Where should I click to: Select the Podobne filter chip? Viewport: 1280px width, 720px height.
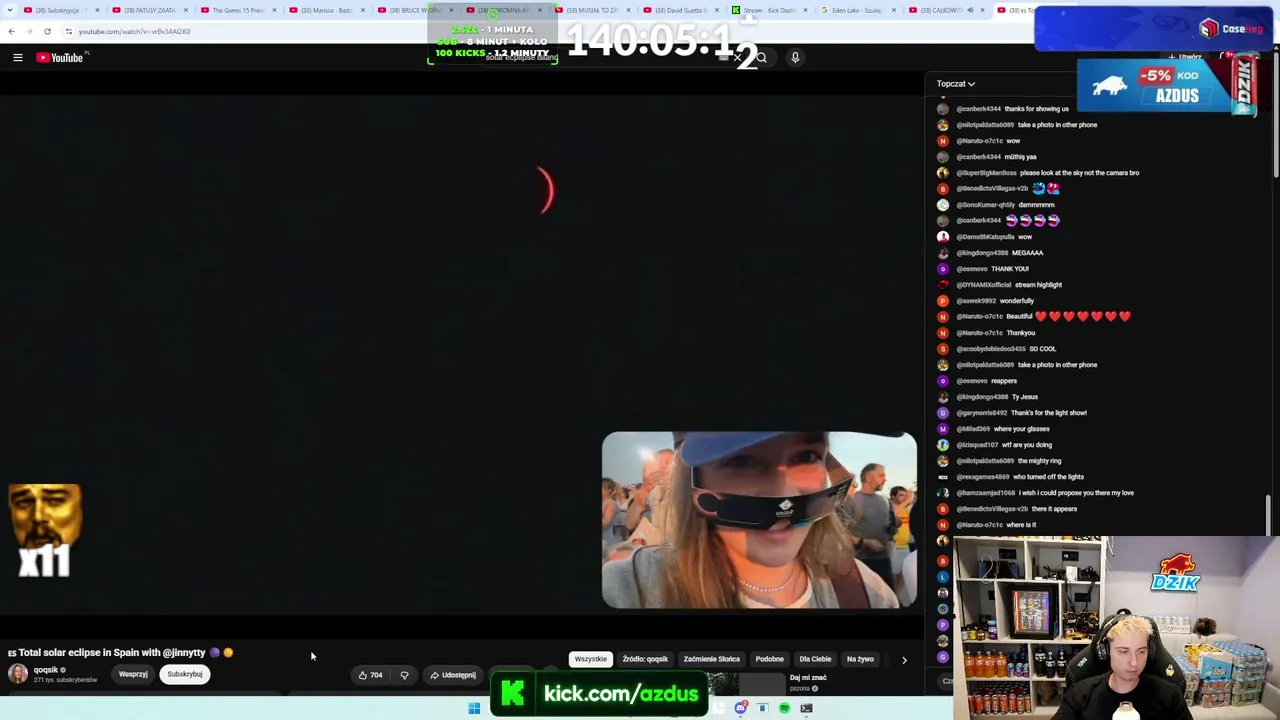770,659
